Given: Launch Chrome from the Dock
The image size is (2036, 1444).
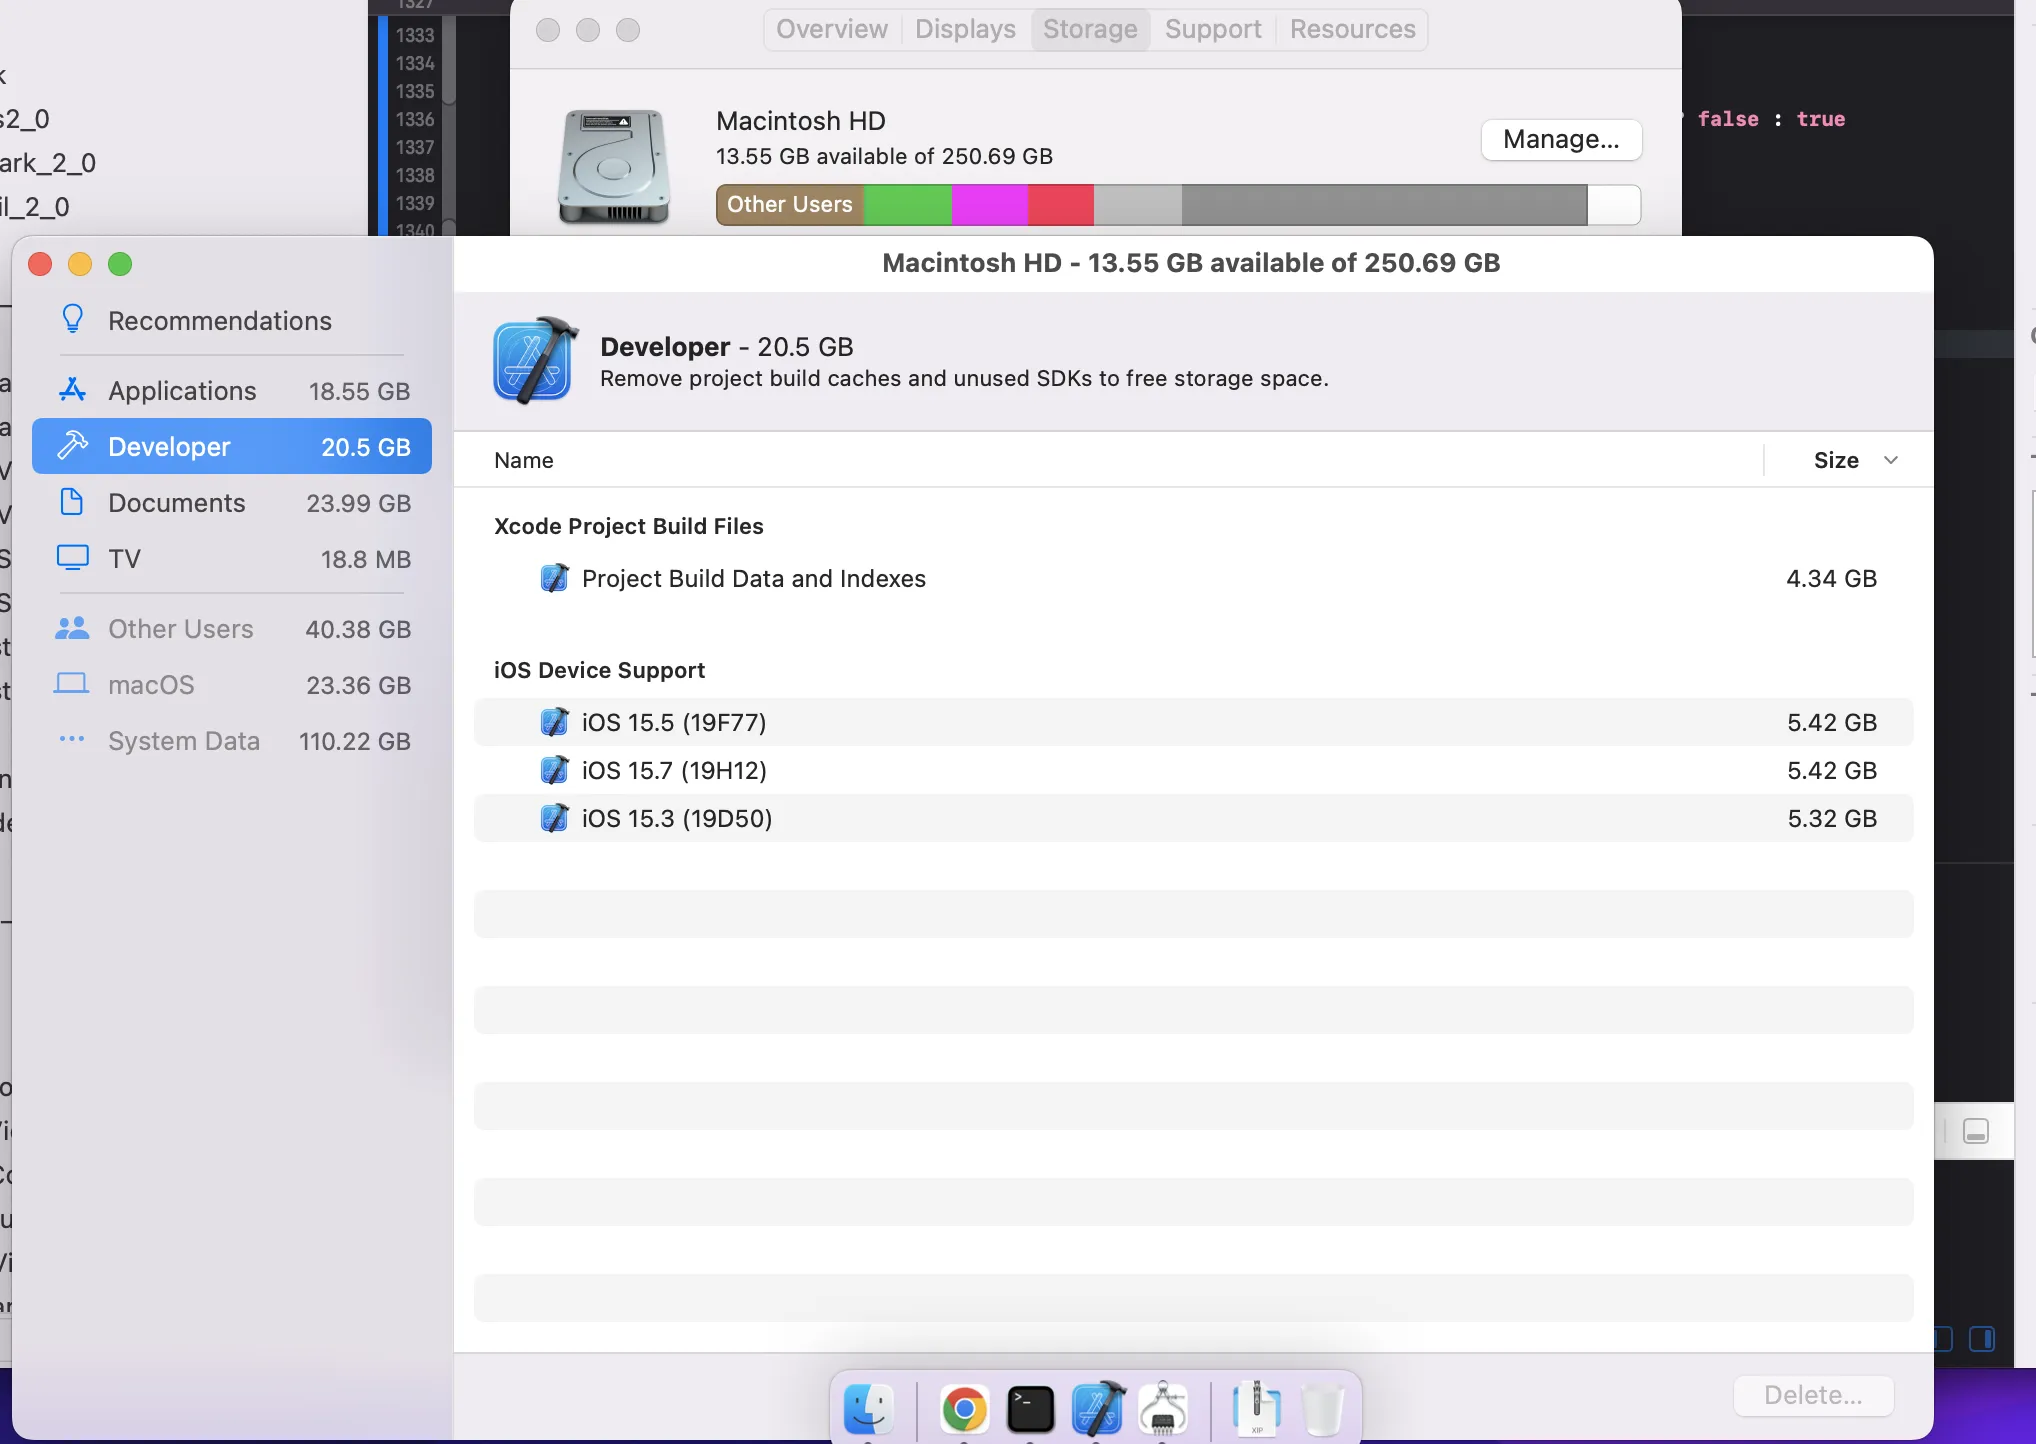Looking at the screenshot, I should pos(964,1409).
